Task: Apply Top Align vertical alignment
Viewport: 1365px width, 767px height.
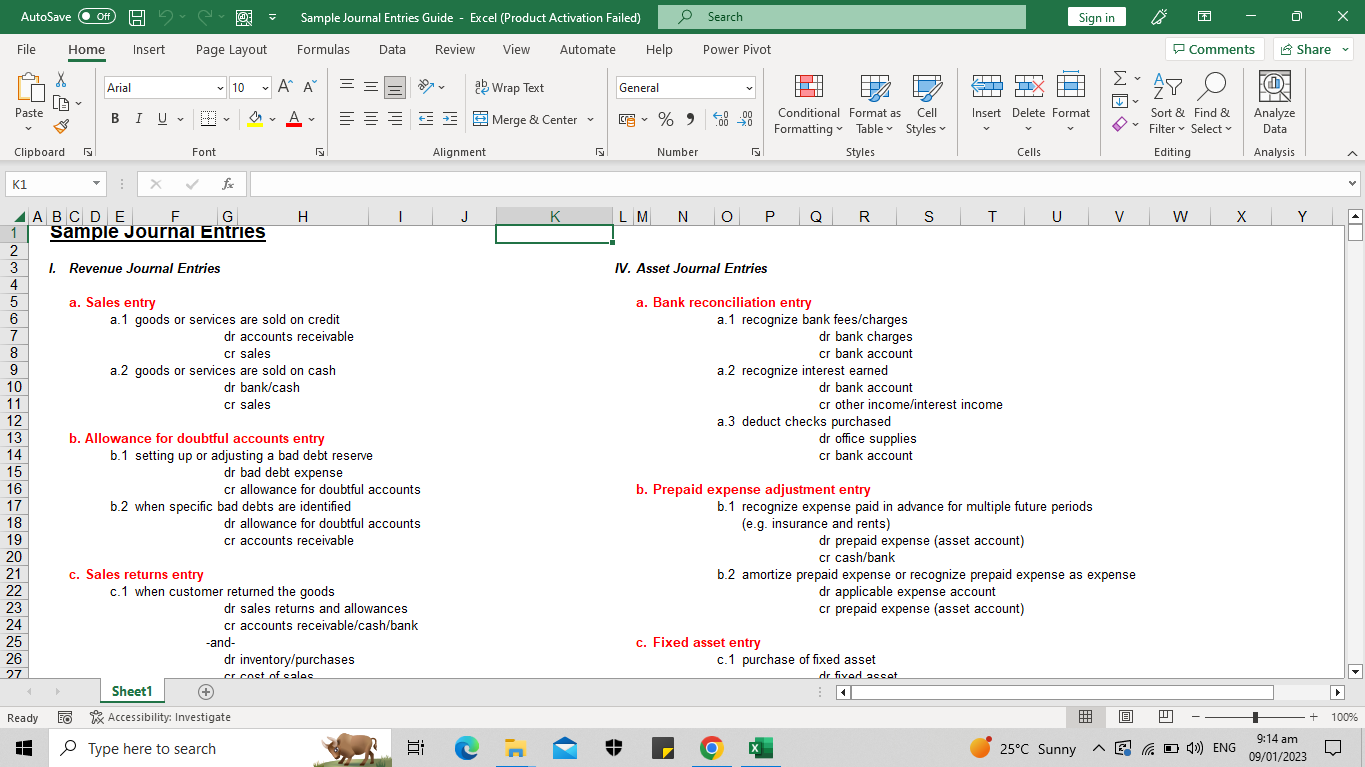Action: (347, 87)
